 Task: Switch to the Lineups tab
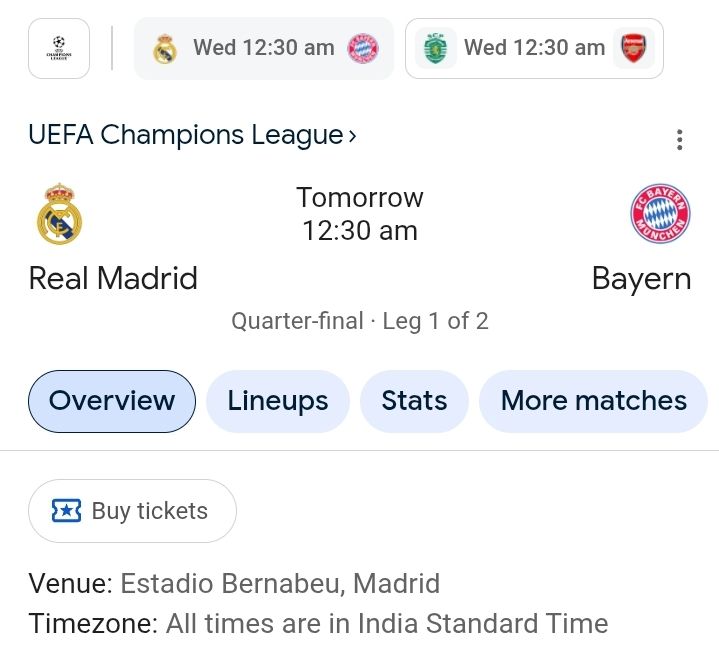tap(278, 401)
